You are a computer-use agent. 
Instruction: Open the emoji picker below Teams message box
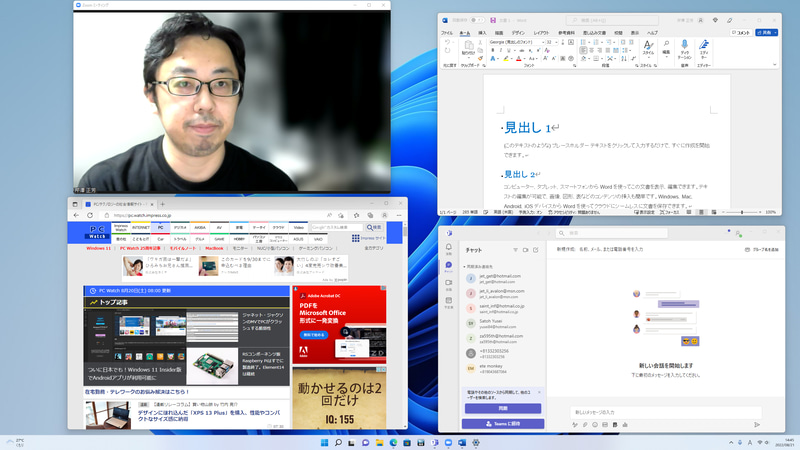595,424
